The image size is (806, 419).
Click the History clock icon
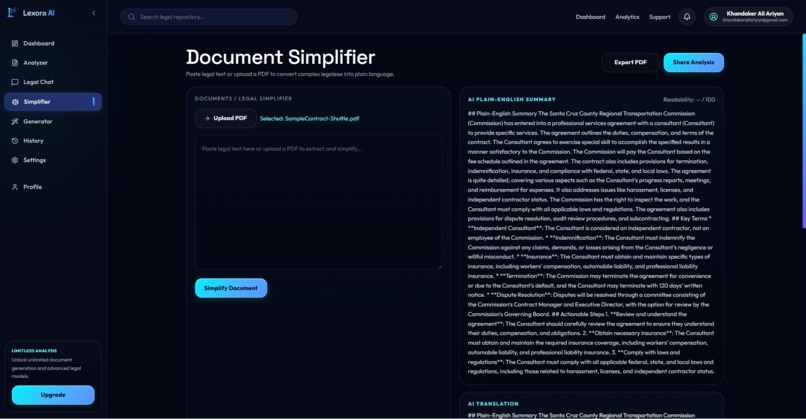tap(15, 141)
